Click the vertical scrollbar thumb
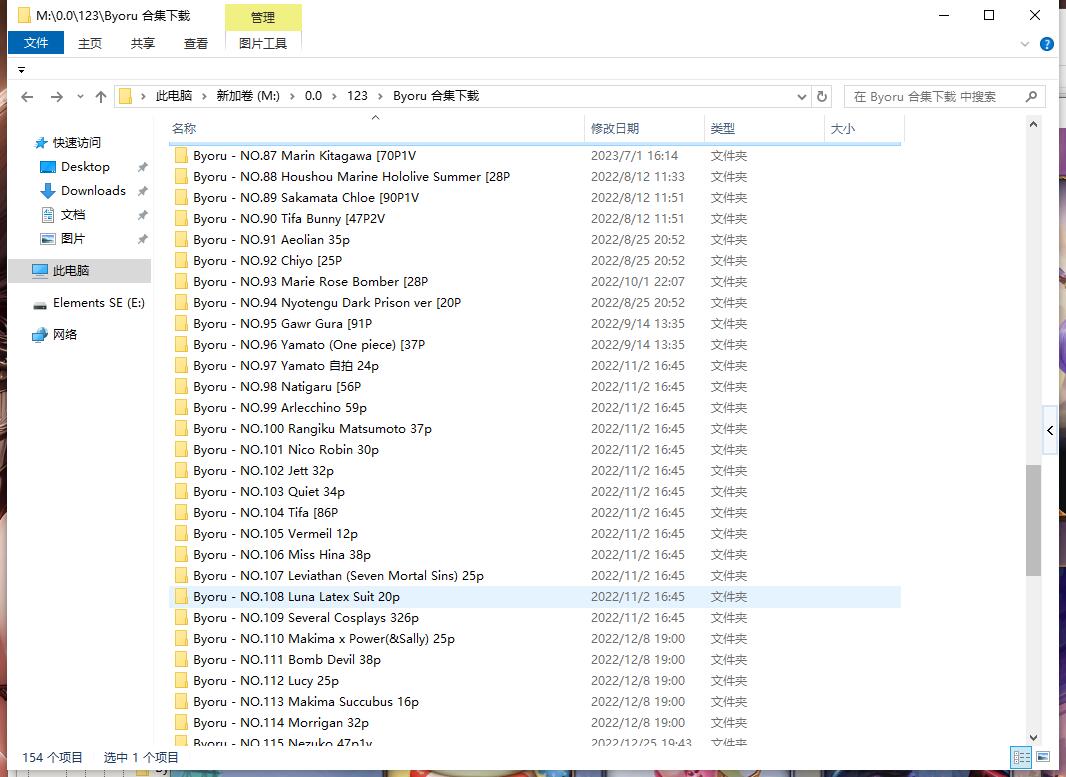1066x777 pixels. (1033, 520)
